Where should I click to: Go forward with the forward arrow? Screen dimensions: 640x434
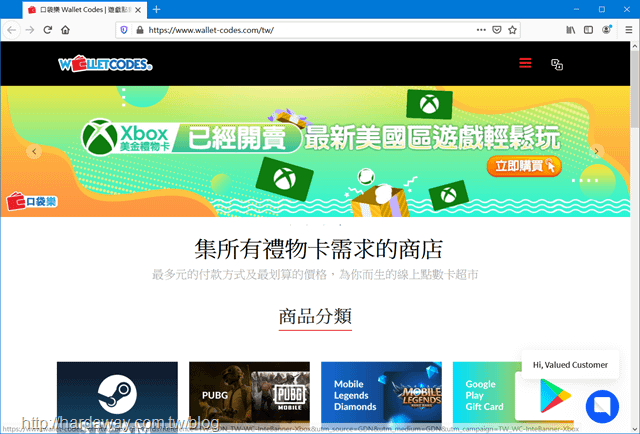(30, 30)
